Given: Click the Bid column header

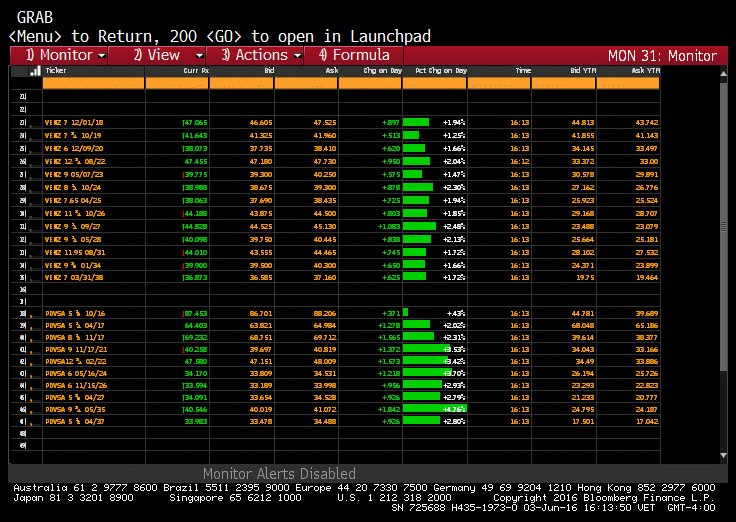Looking at the screenshot, I should (269, 71).
